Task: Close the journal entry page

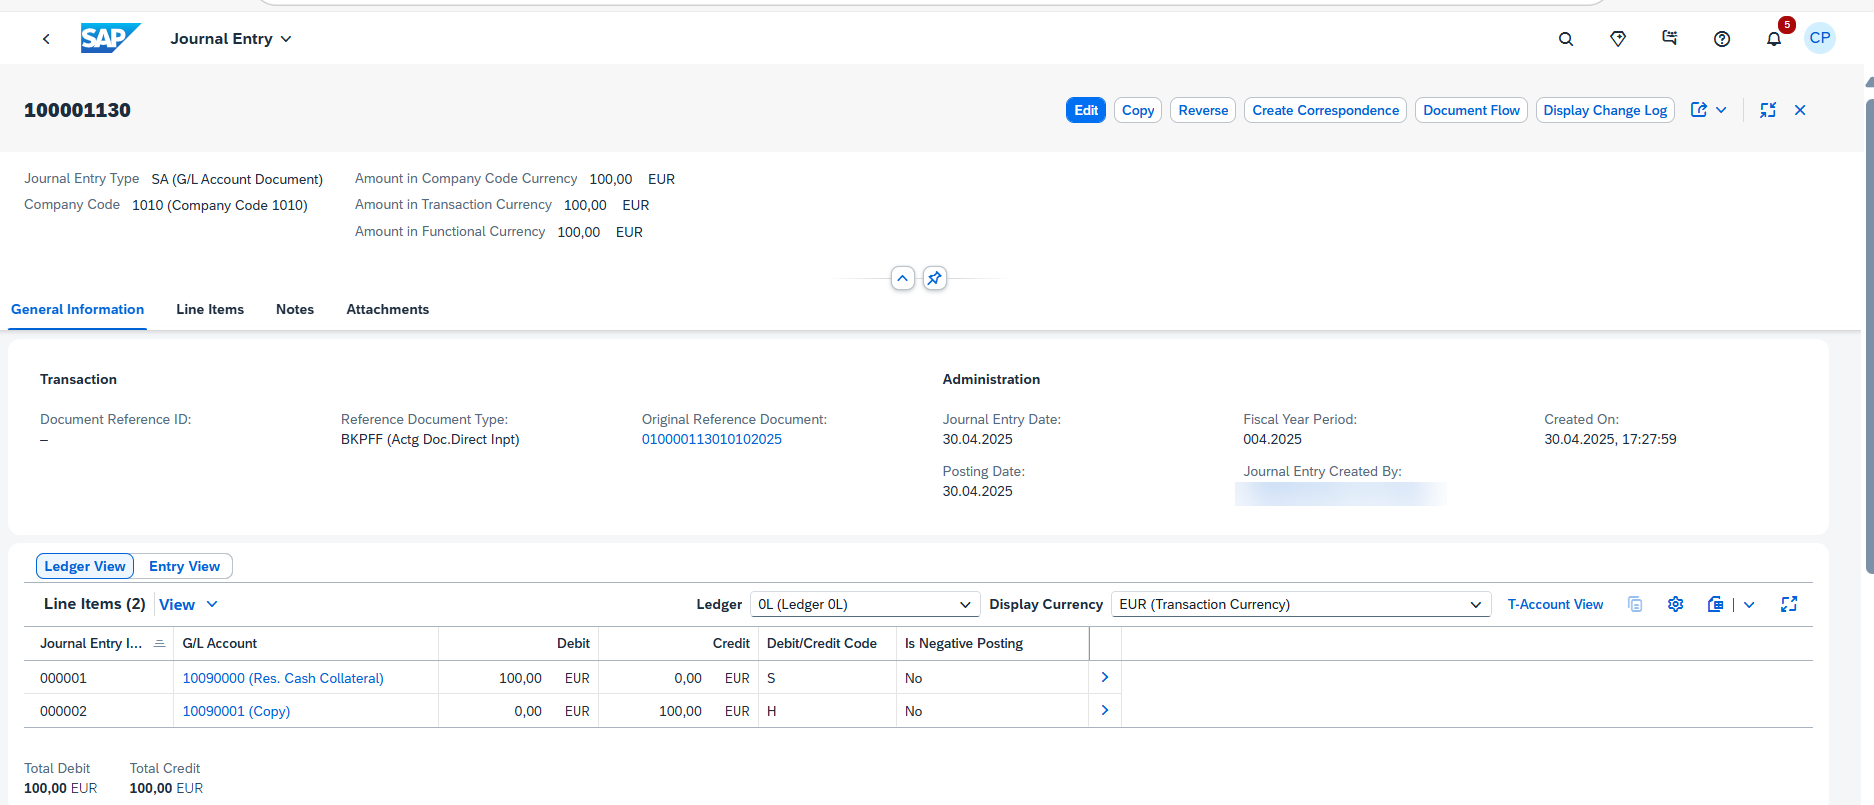Action: point(1800,110)
